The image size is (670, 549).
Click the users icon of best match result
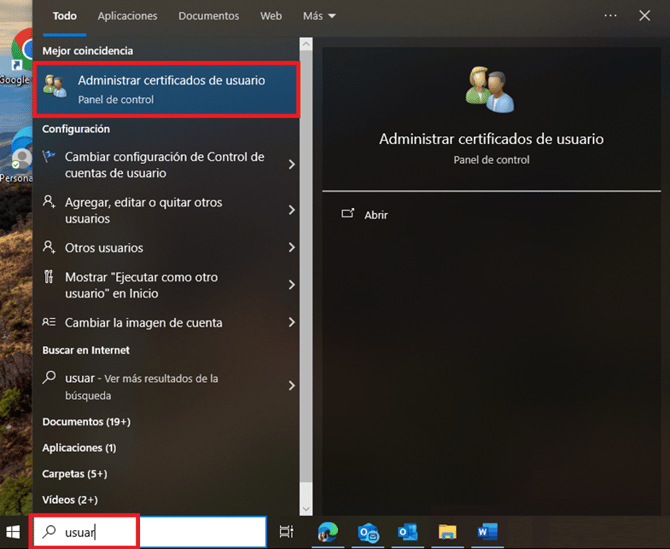[55, 86]
